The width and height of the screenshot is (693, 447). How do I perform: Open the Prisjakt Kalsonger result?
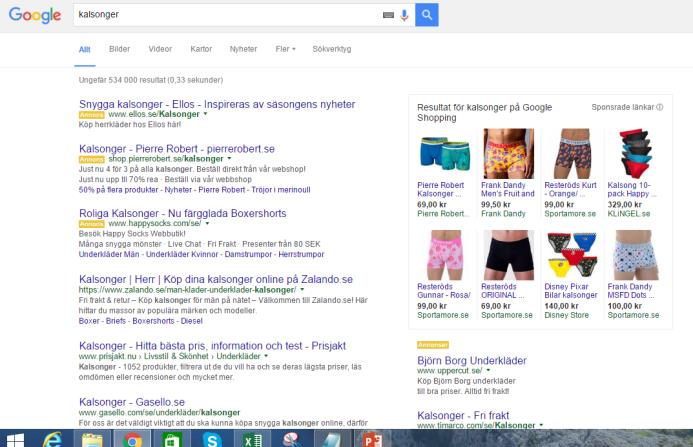212,346
